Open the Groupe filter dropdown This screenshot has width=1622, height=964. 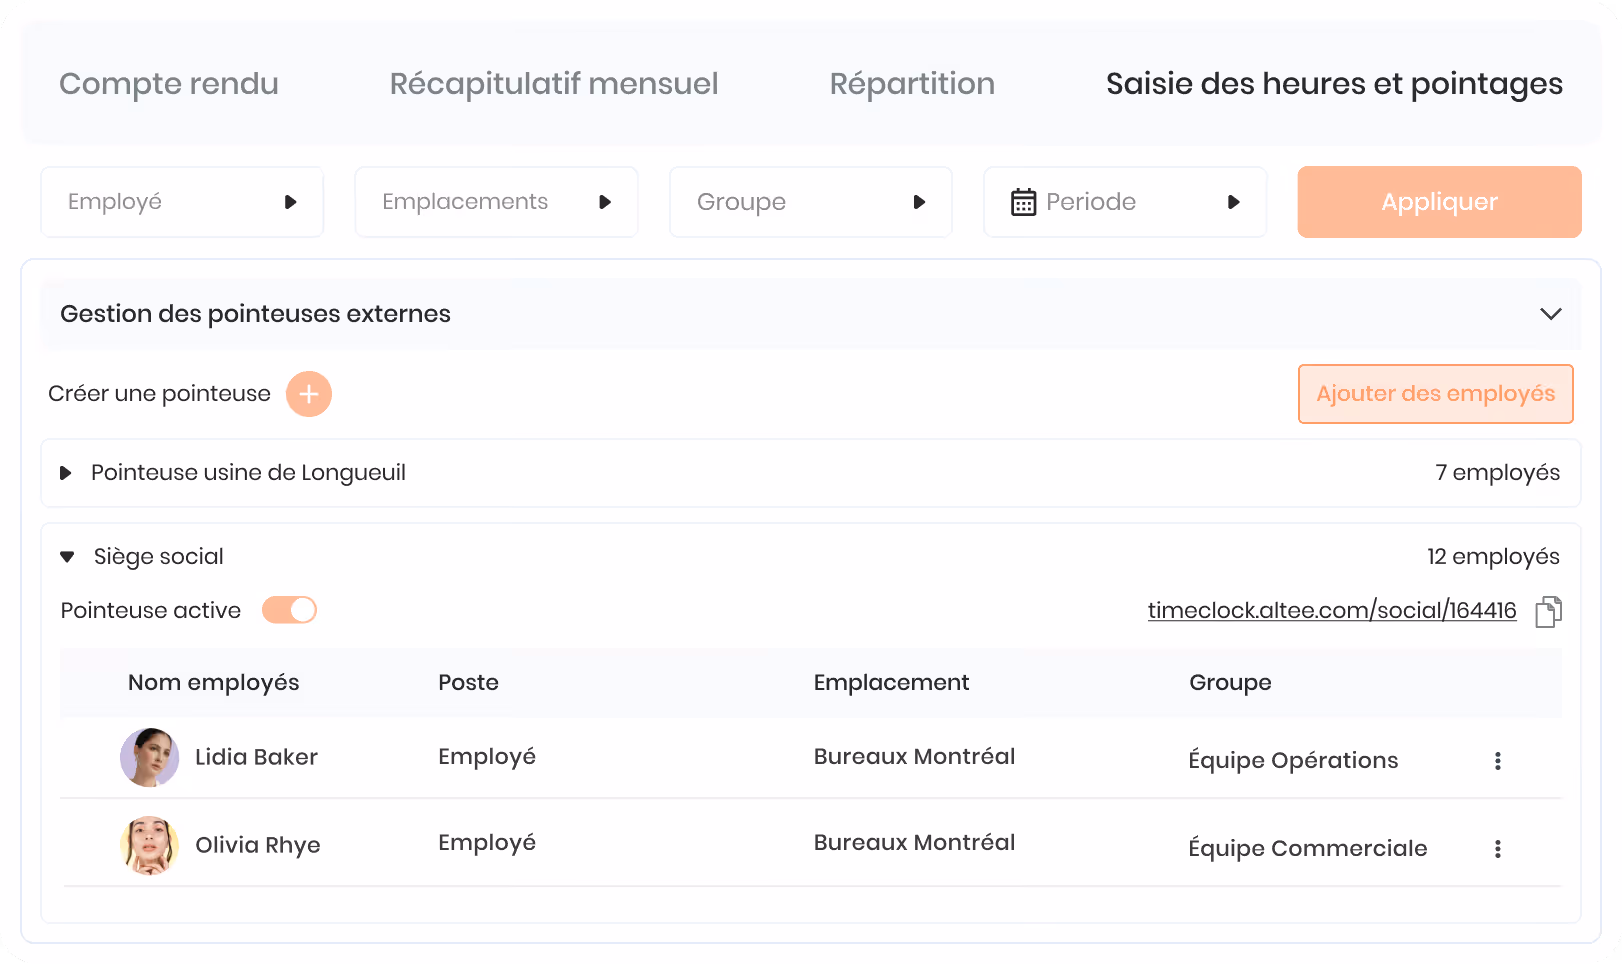tap(810, 202)
